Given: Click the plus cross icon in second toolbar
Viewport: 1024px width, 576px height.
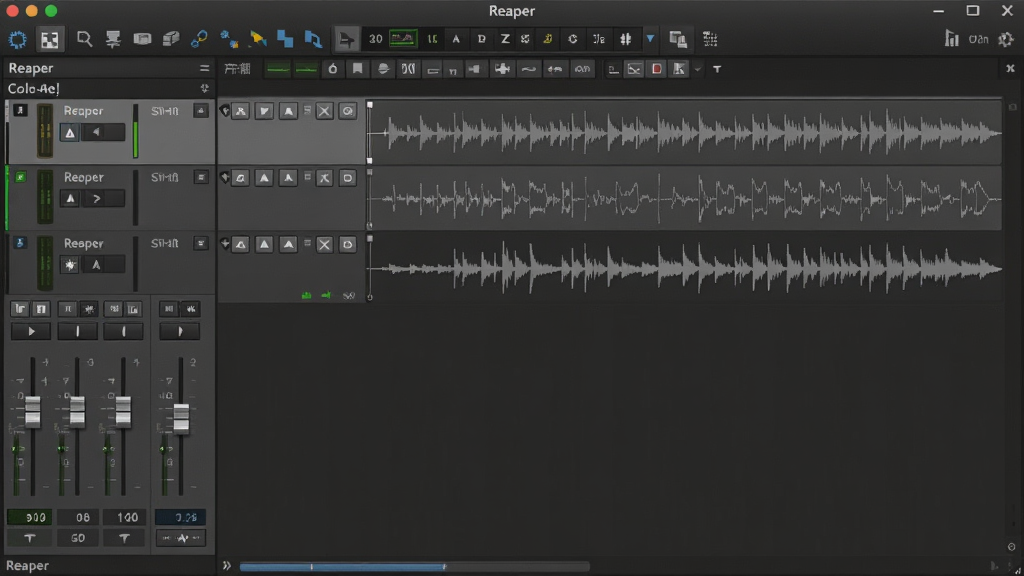Looking at the screenshot, I should click(x=502, y=69).
